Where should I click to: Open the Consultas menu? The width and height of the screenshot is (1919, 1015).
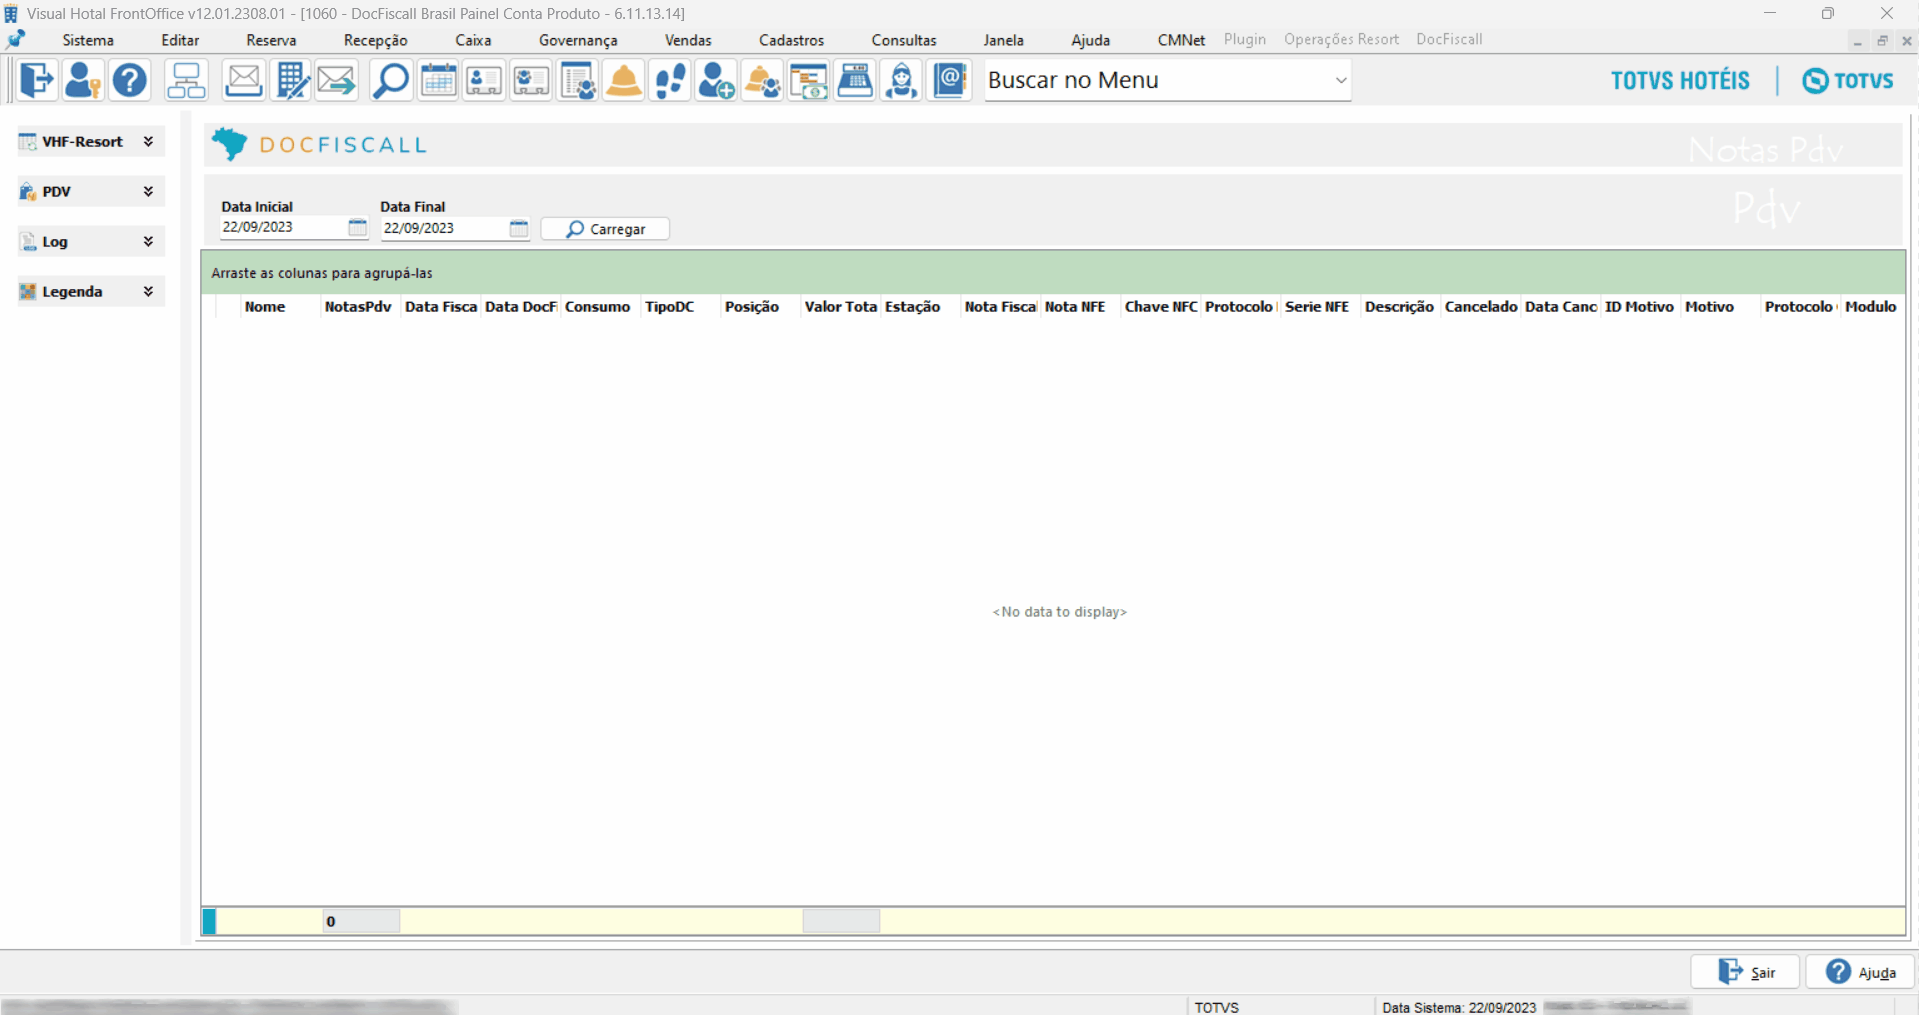click(x=904, y=40)
